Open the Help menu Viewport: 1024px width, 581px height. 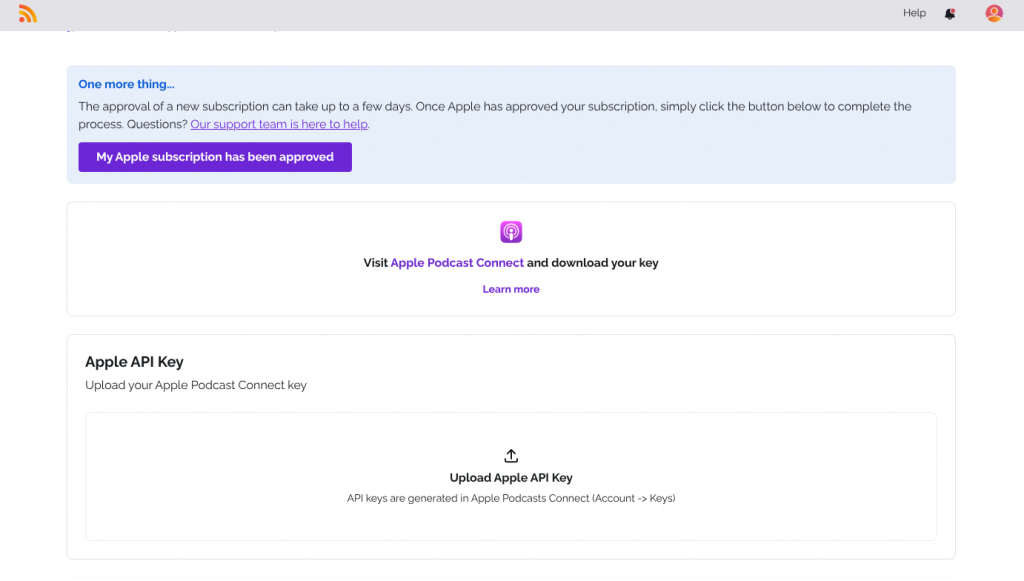pos(914,13)
